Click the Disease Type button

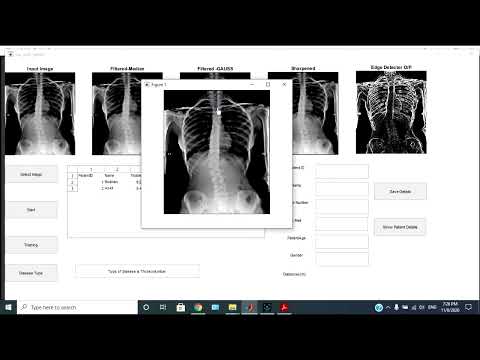point(31,273)
